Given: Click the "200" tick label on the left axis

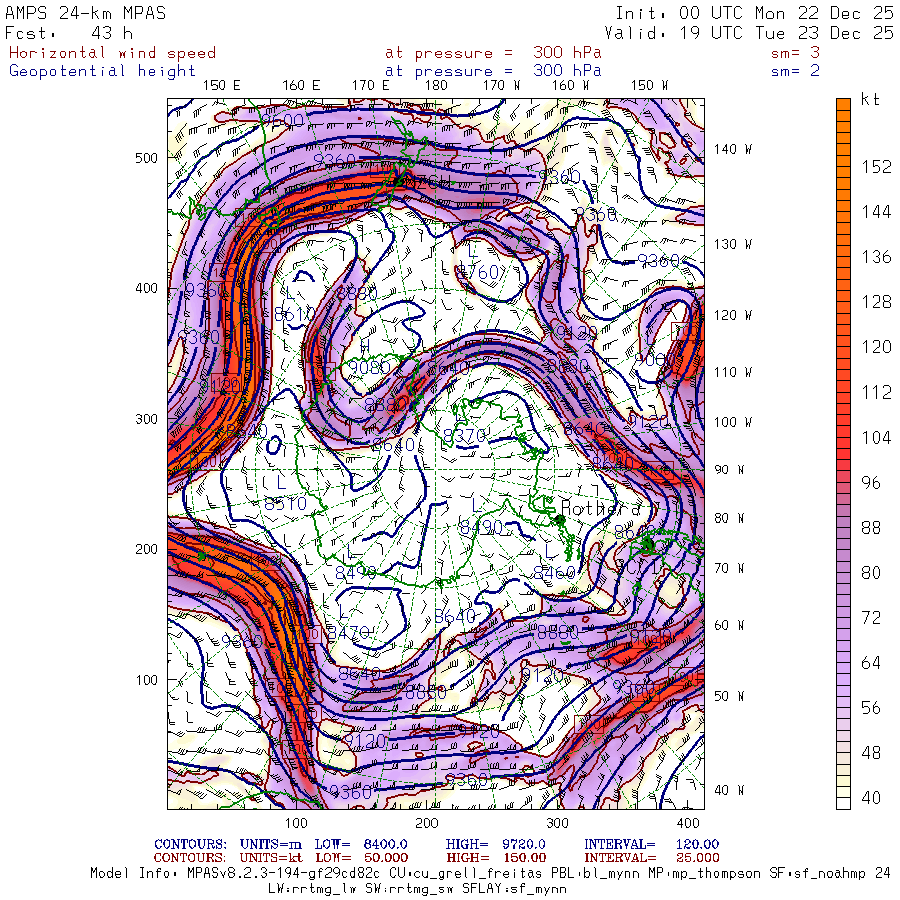Looking at the screenshot, I should 146,550.
